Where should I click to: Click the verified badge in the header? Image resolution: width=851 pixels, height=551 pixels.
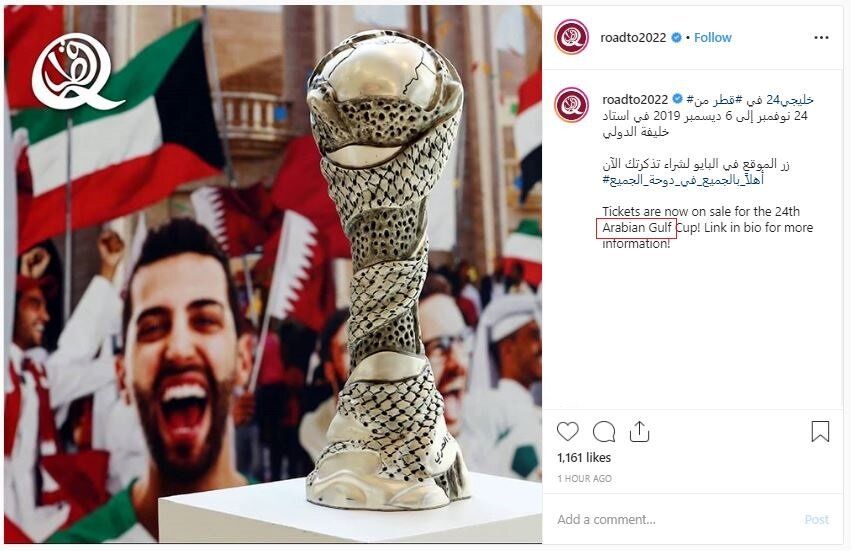(677, 37)
